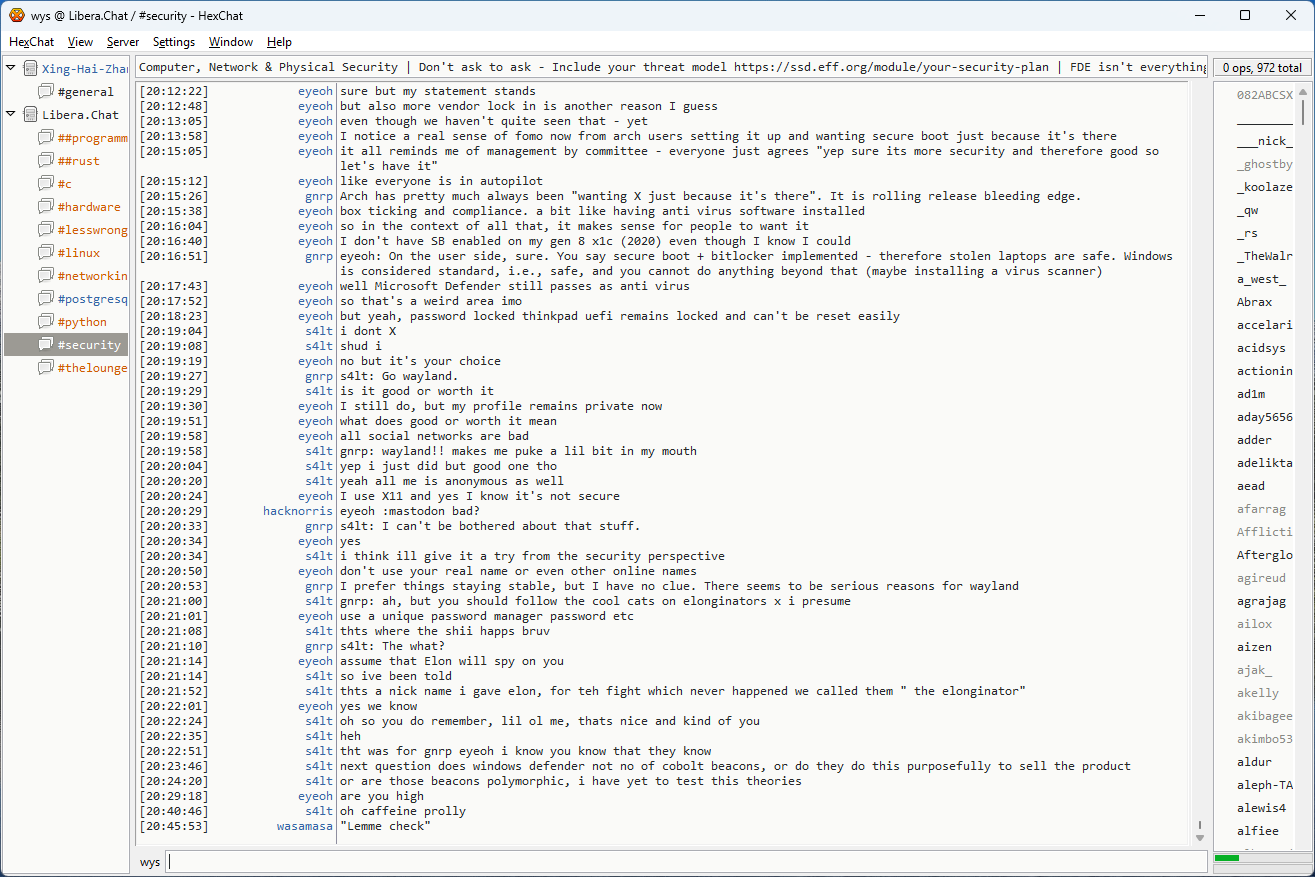This screenshot has height=877, width=1315.
Task: Switch to the ##rust channel
Action: 78,160
